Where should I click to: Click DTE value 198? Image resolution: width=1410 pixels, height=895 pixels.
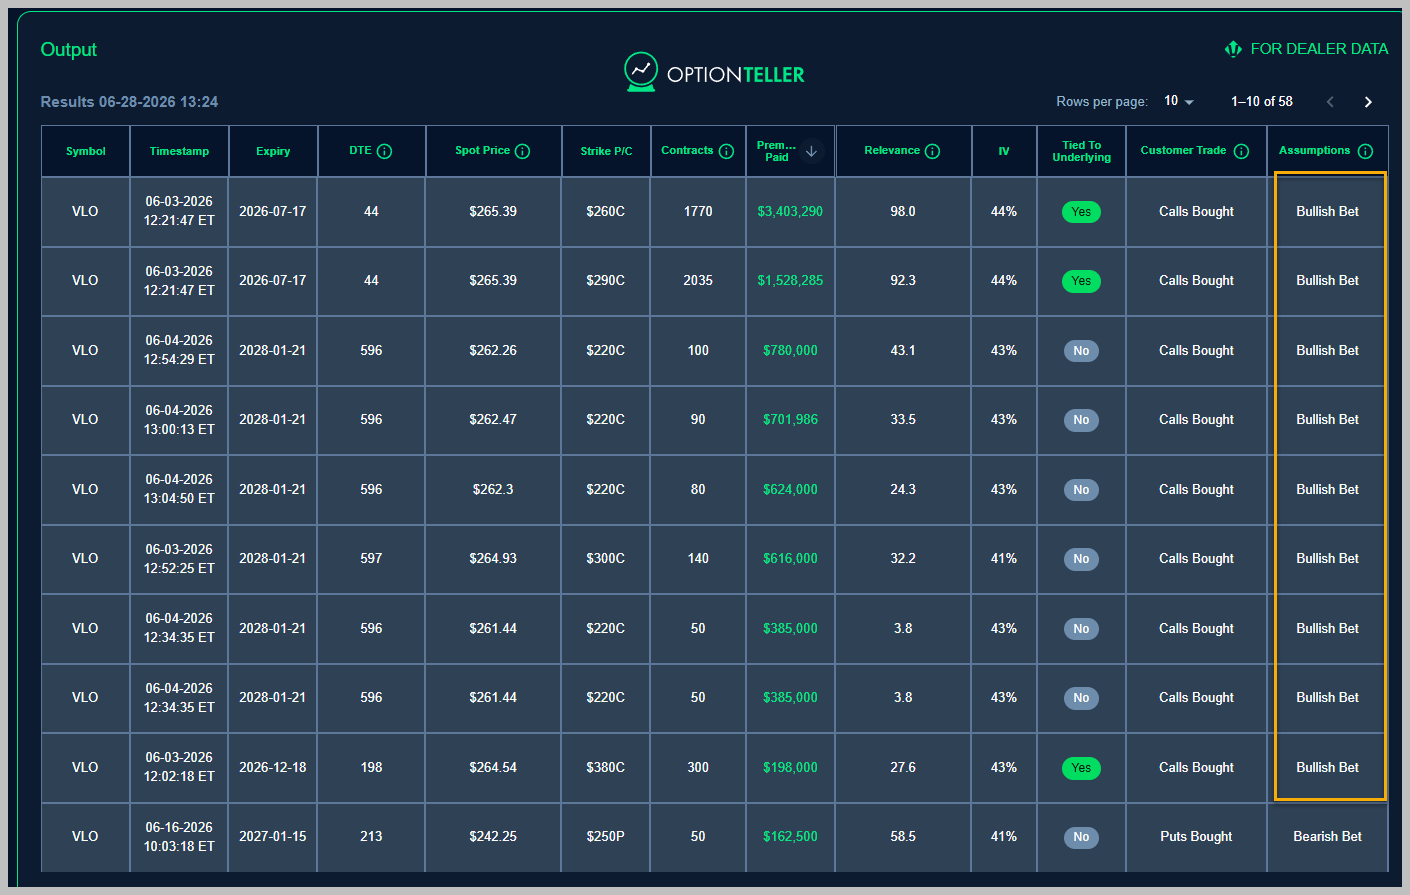pos(371,767)
